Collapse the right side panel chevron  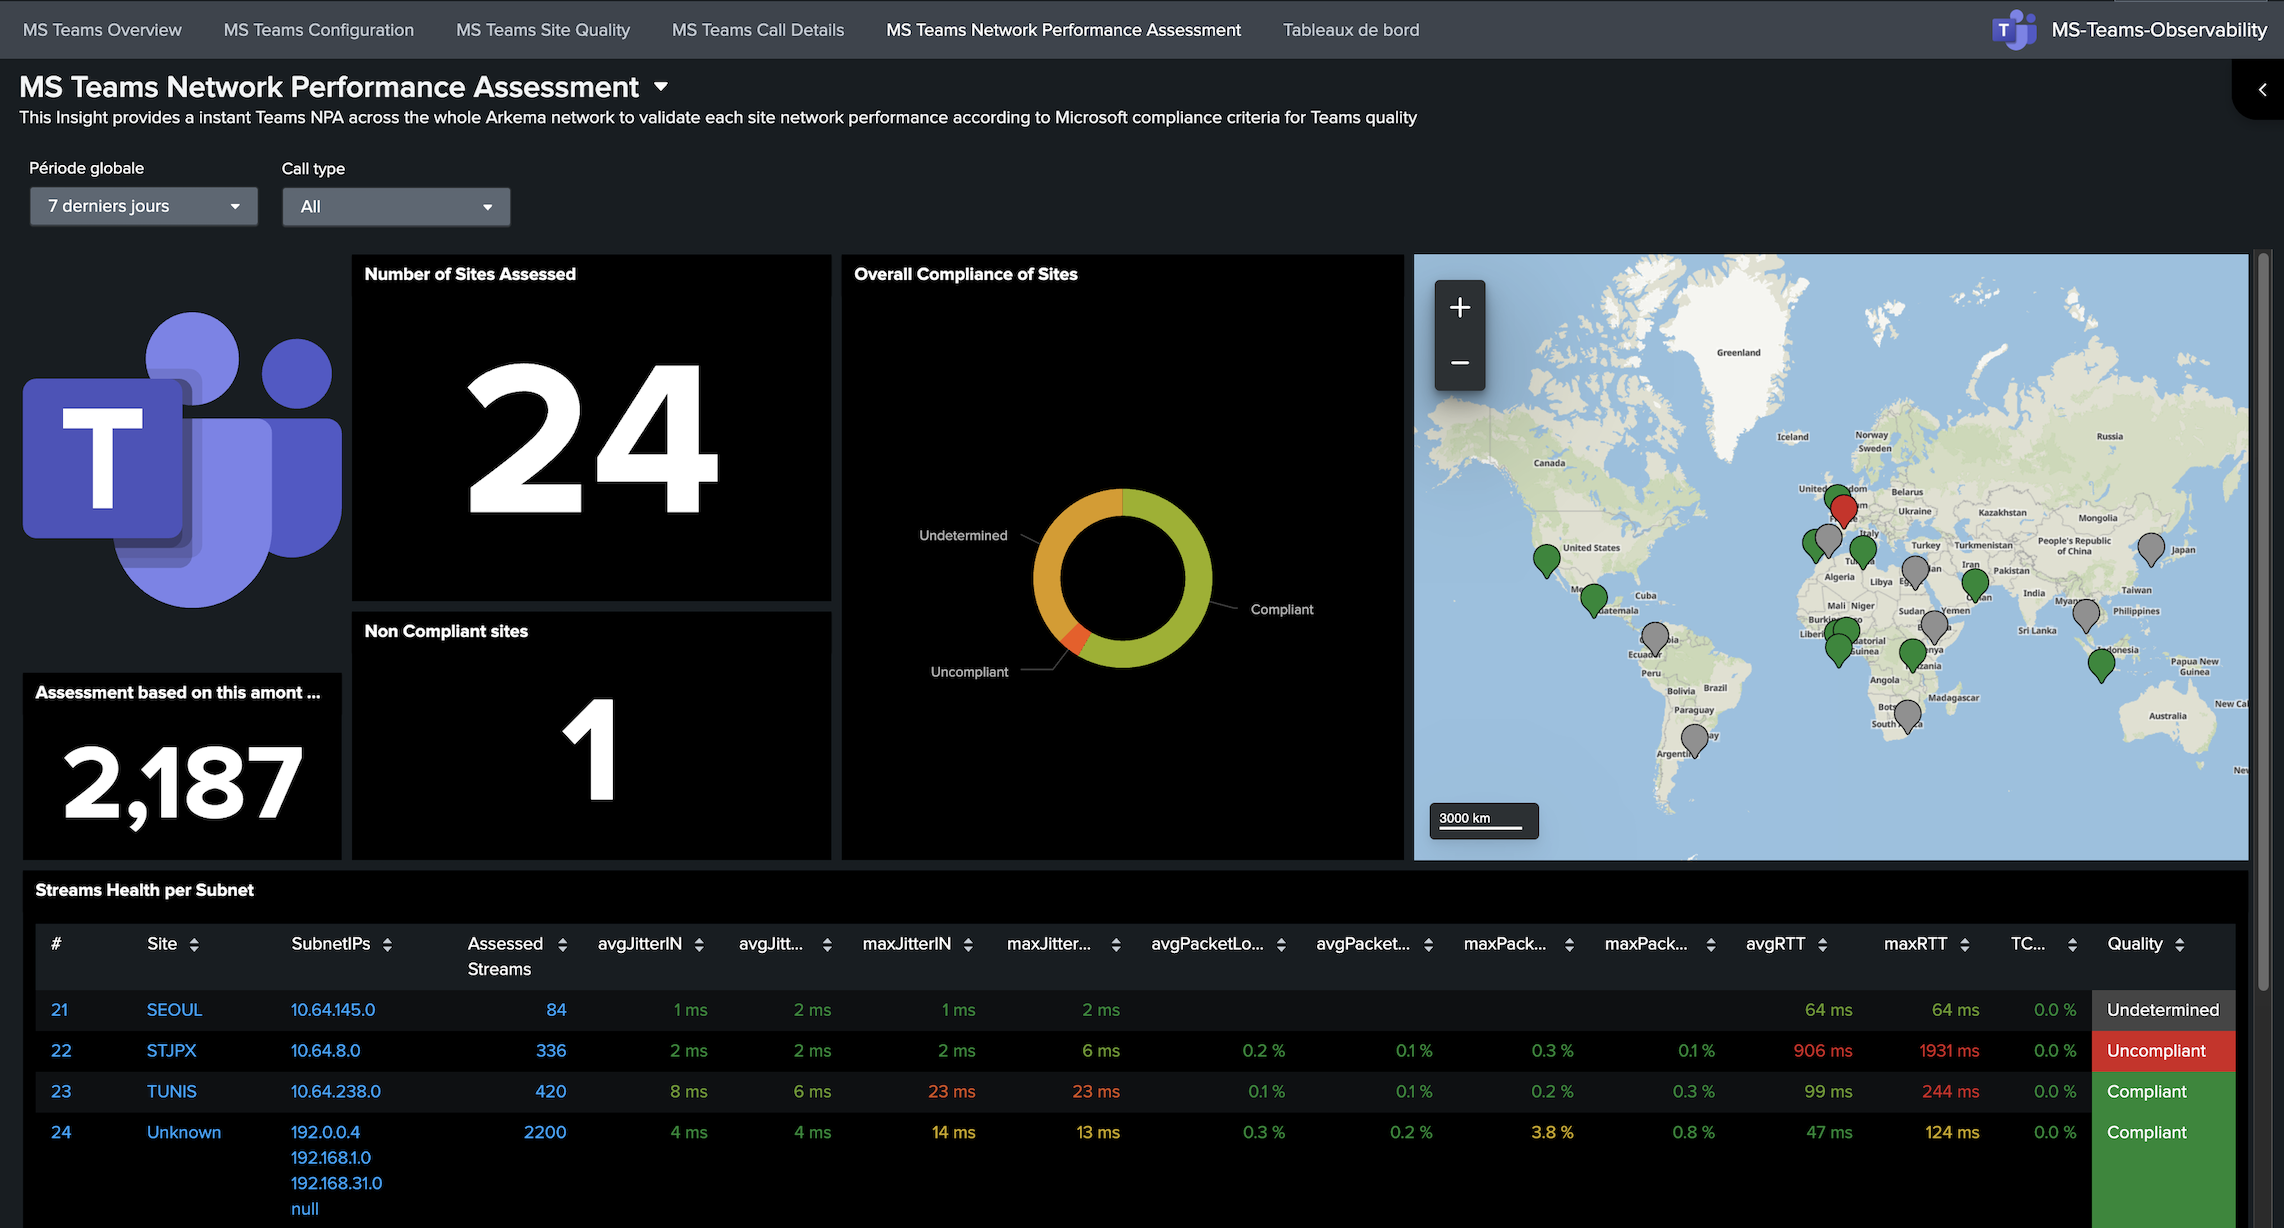click(2261, 89)
